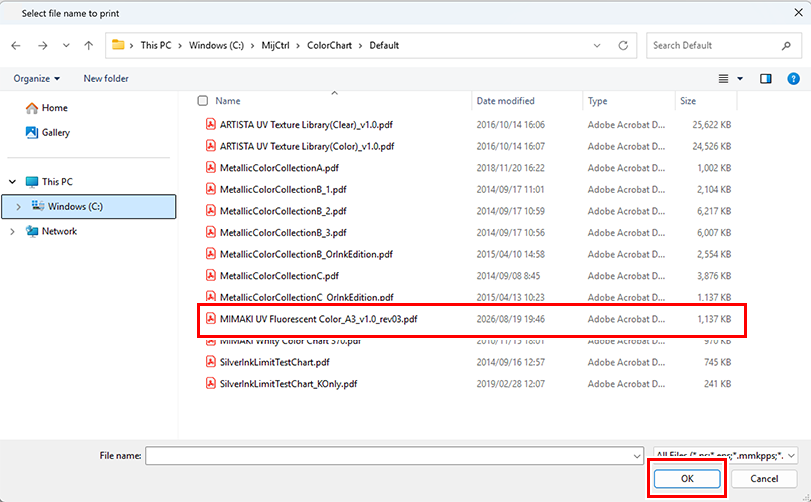Refresh the Default folder
Viewport: 811px width, 502px height.
(623, 45)
